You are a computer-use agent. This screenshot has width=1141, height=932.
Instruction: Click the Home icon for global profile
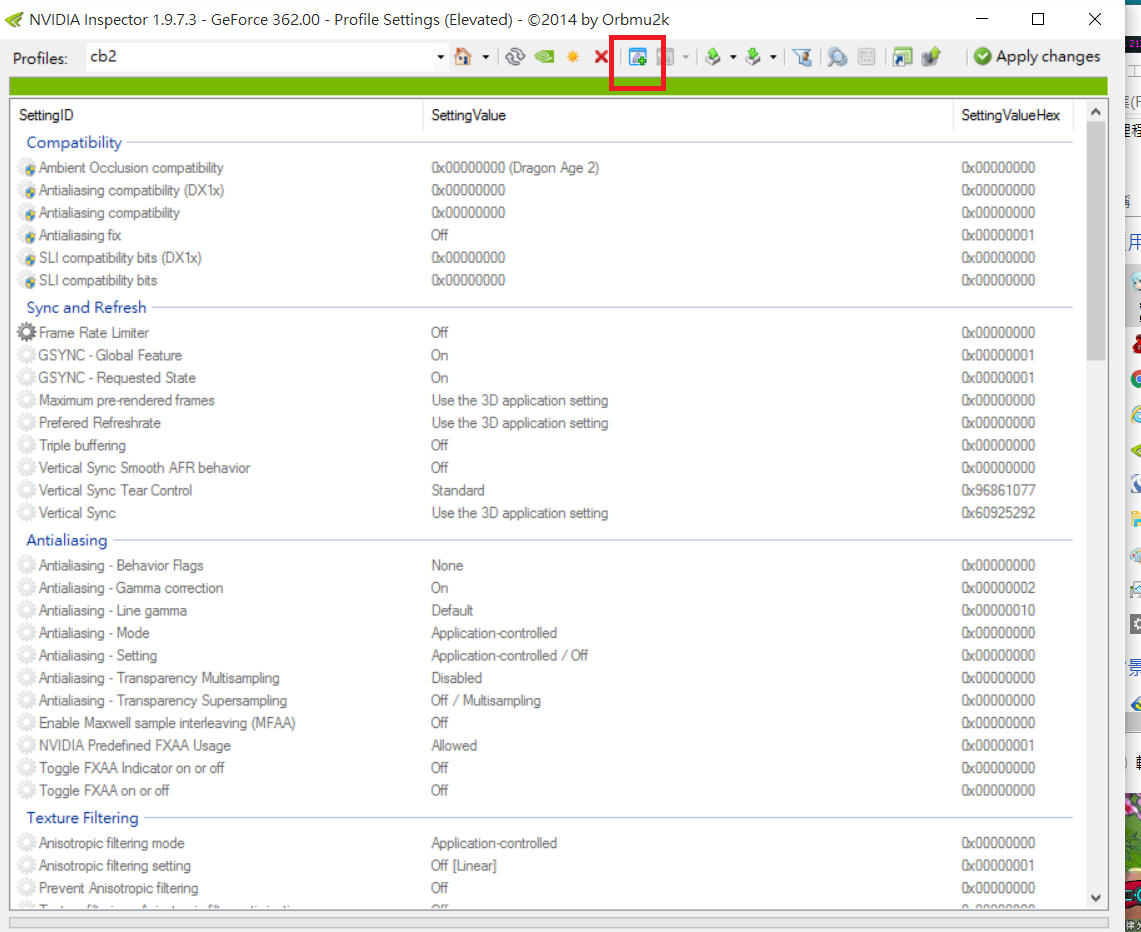click(463, 57)
